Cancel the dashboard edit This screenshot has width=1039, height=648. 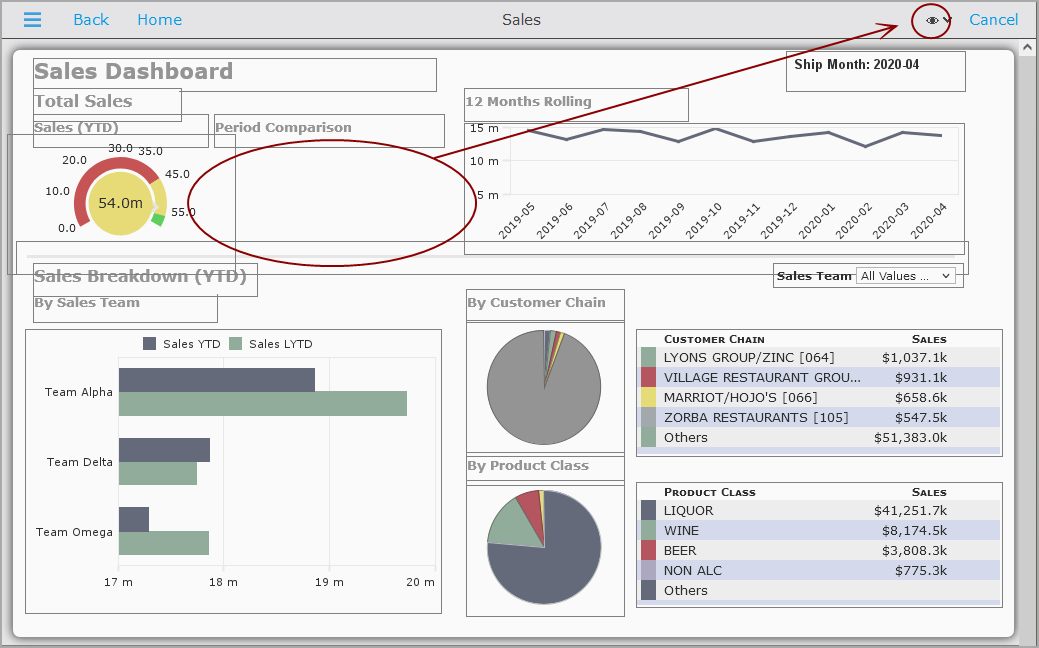tap(993, 20)
